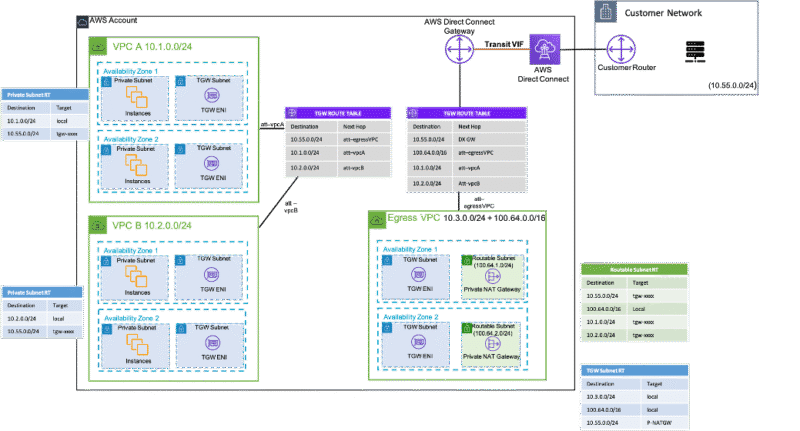Click green lock icon of Routable Subnet 100.64.1.0/24

466,261
